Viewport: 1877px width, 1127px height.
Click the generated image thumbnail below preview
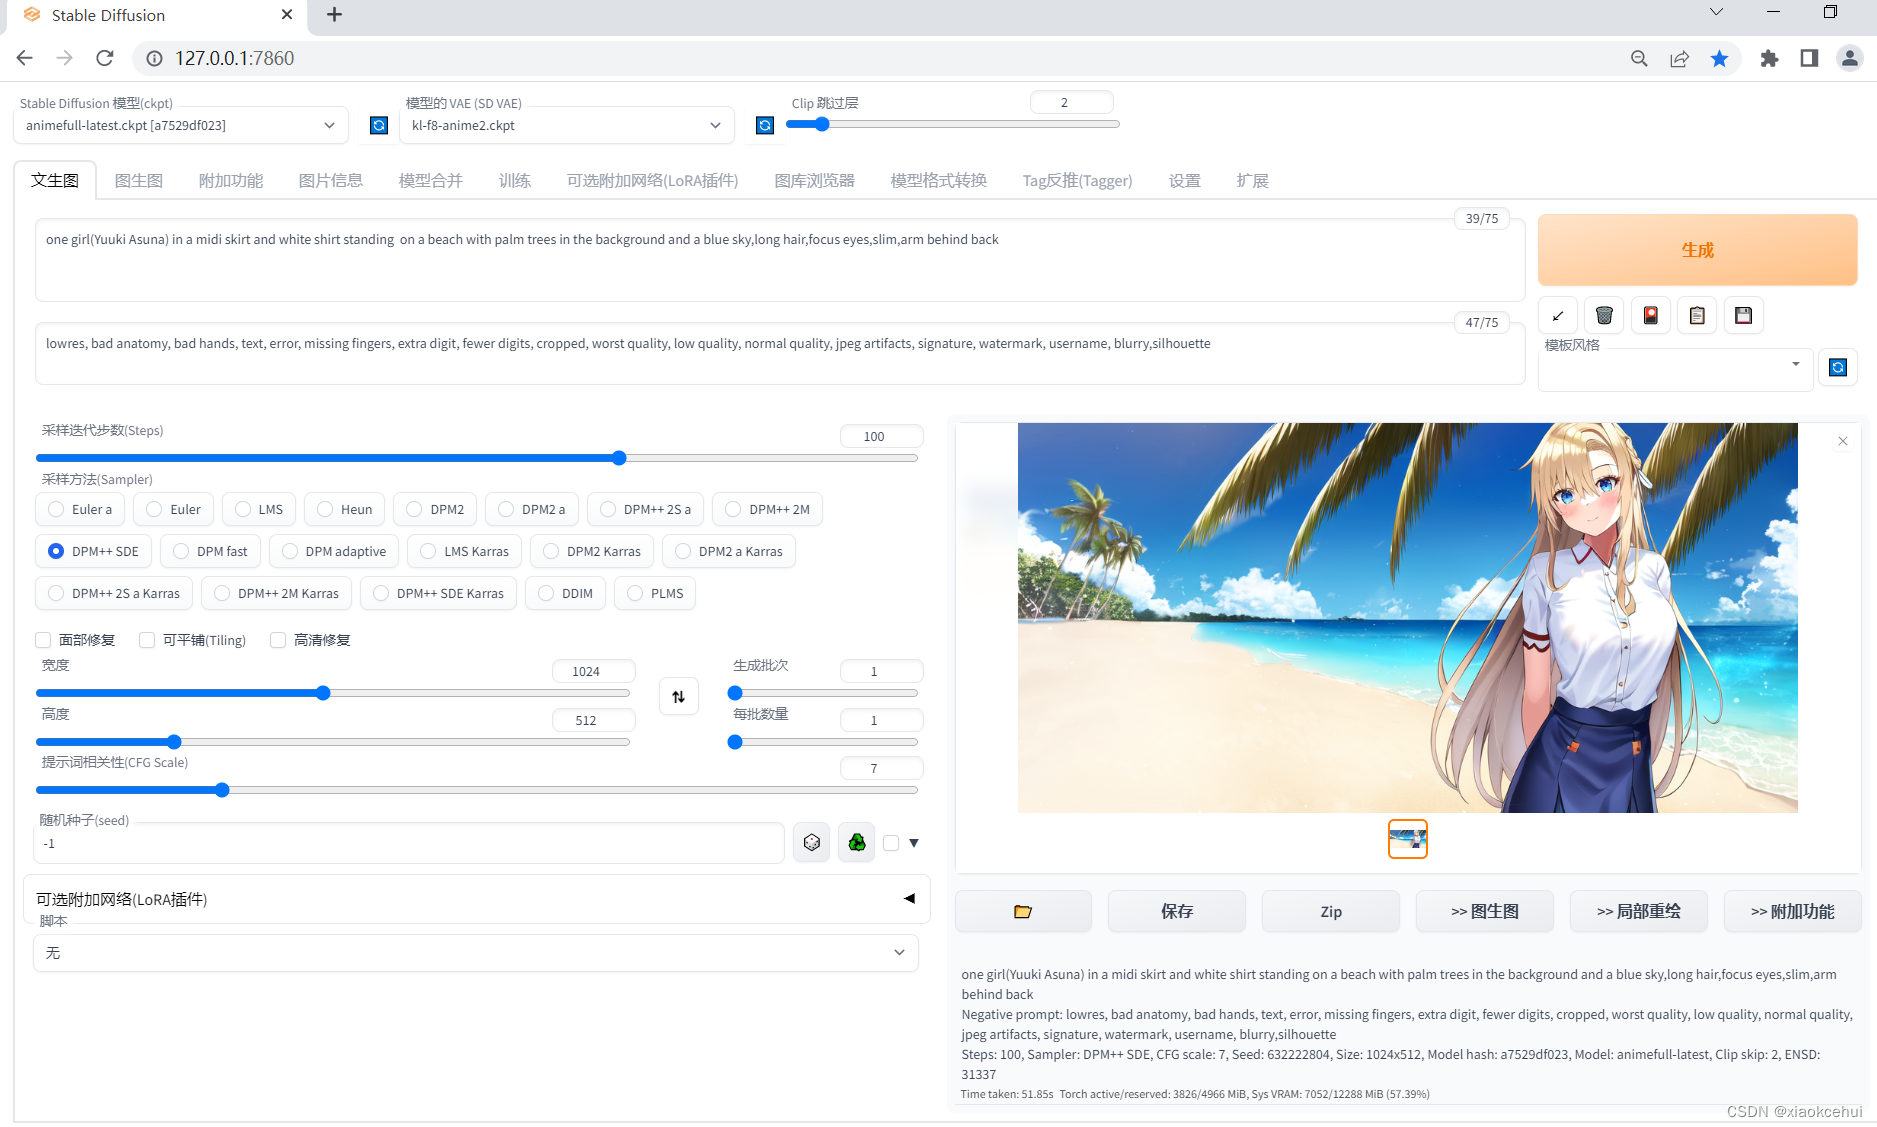click(1408, 839)
